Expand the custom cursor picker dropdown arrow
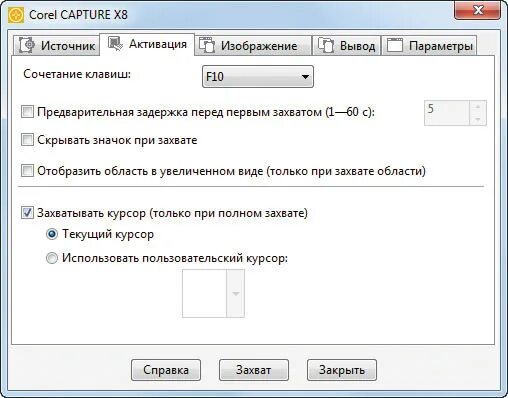Screen dimensions: 508x398 click(x=236, y=294)
